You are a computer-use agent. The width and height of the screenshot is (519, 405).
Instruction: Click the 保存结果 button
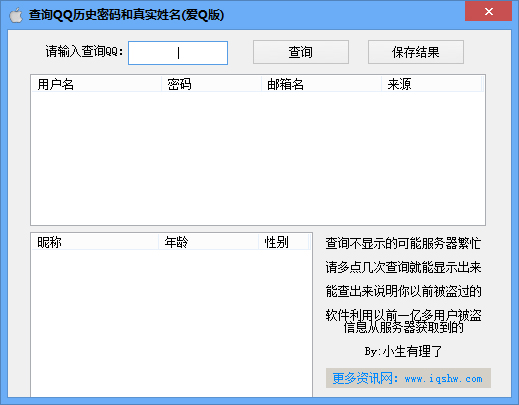tap(416, 52)
